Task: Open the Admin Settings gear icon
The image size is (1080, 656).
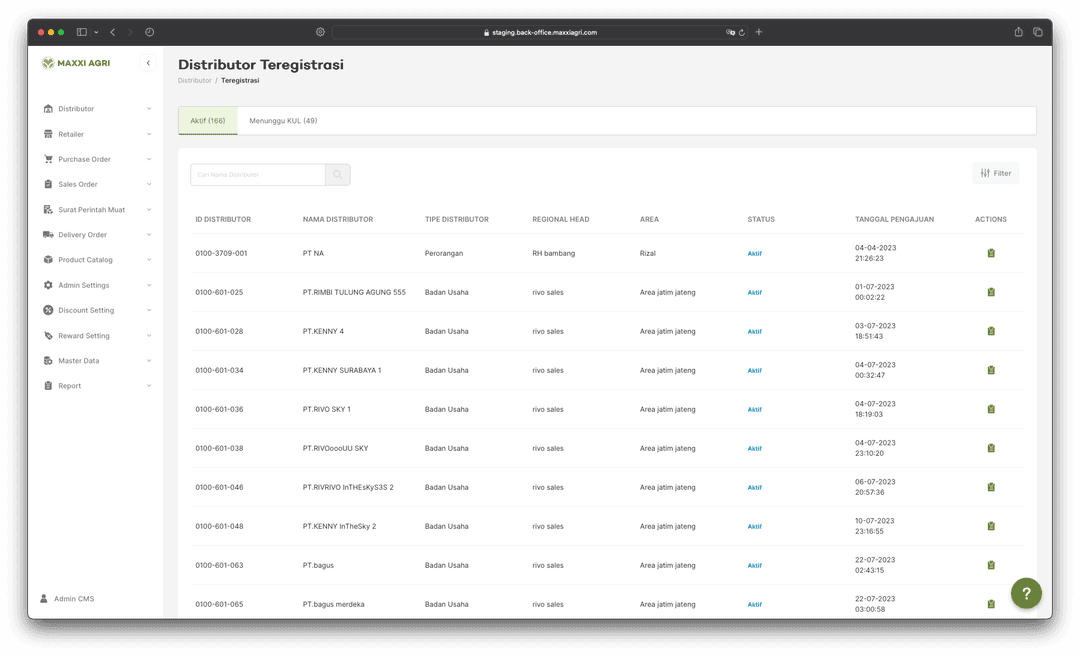Action: click(x=47, y=284)
